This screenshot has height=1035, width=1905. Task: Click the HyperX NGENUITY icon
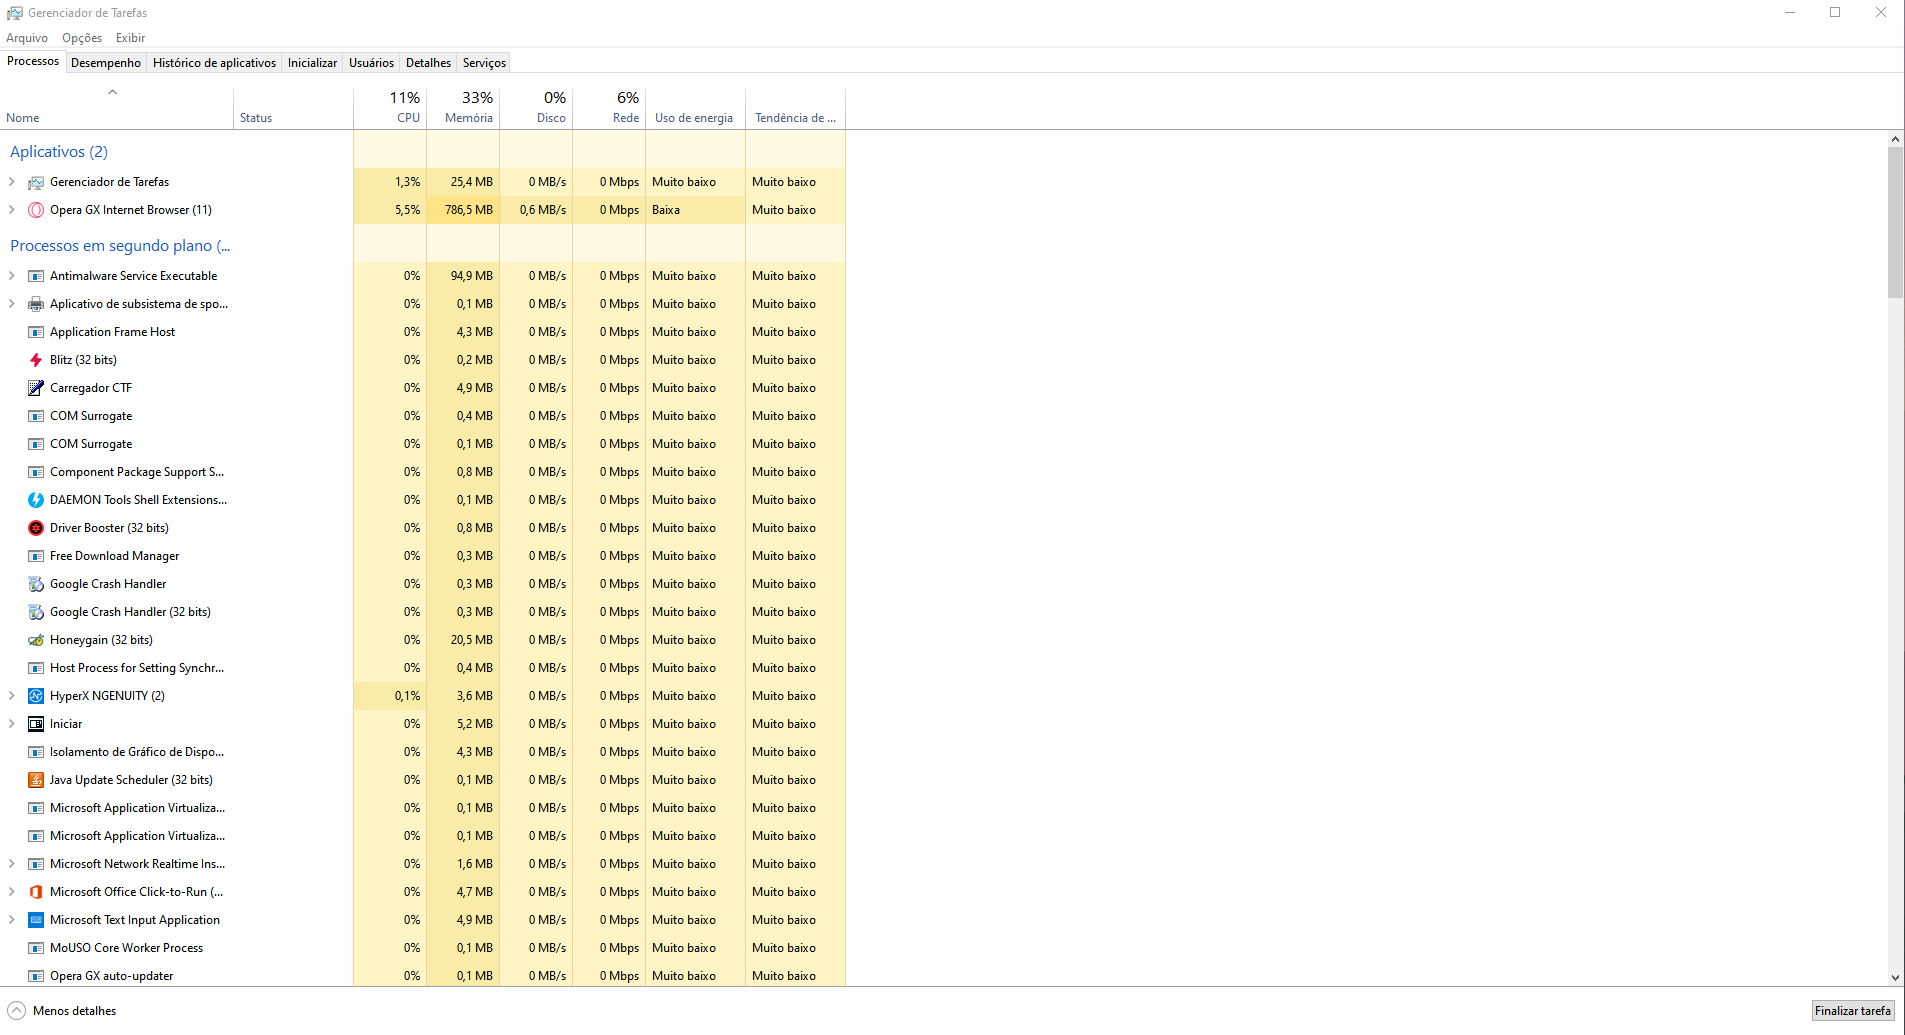36,696
